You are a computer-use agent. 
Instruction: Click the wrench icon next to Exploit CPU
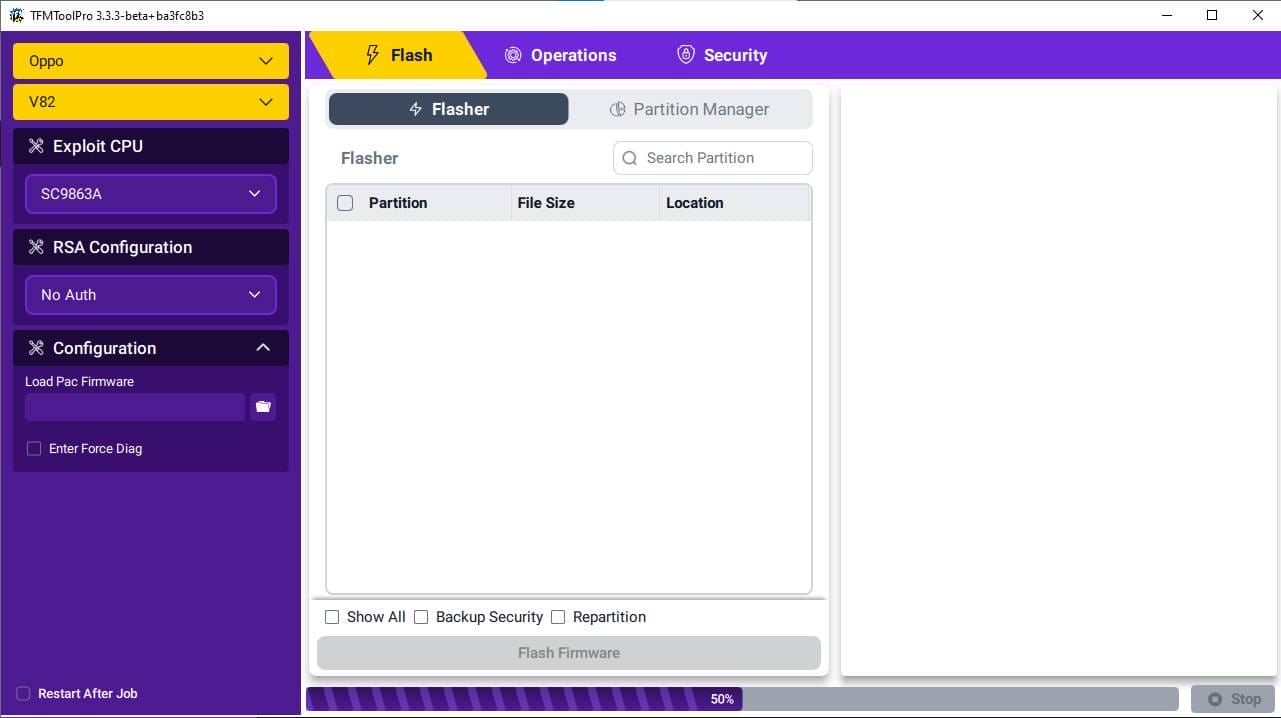(x=36, y=146)
